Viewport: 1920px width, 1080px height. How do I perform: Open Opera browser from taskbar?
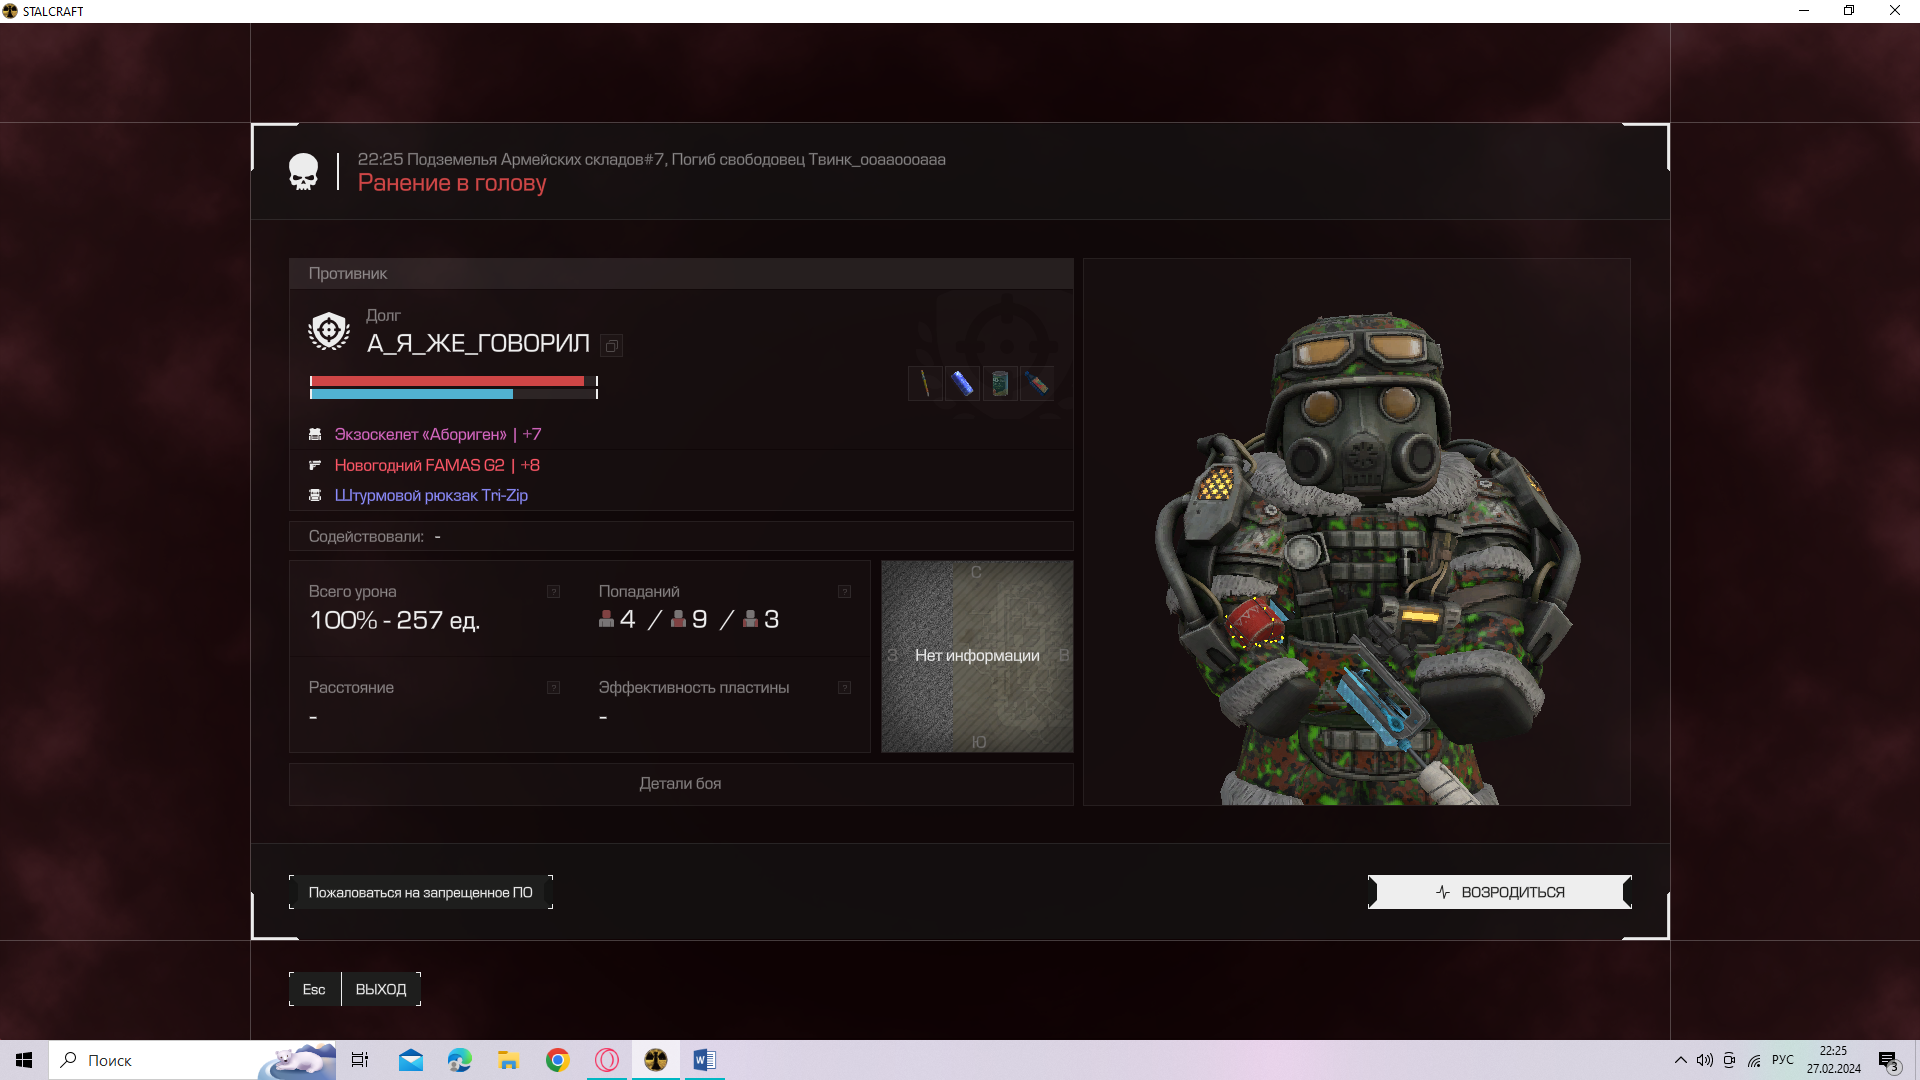606,1060
